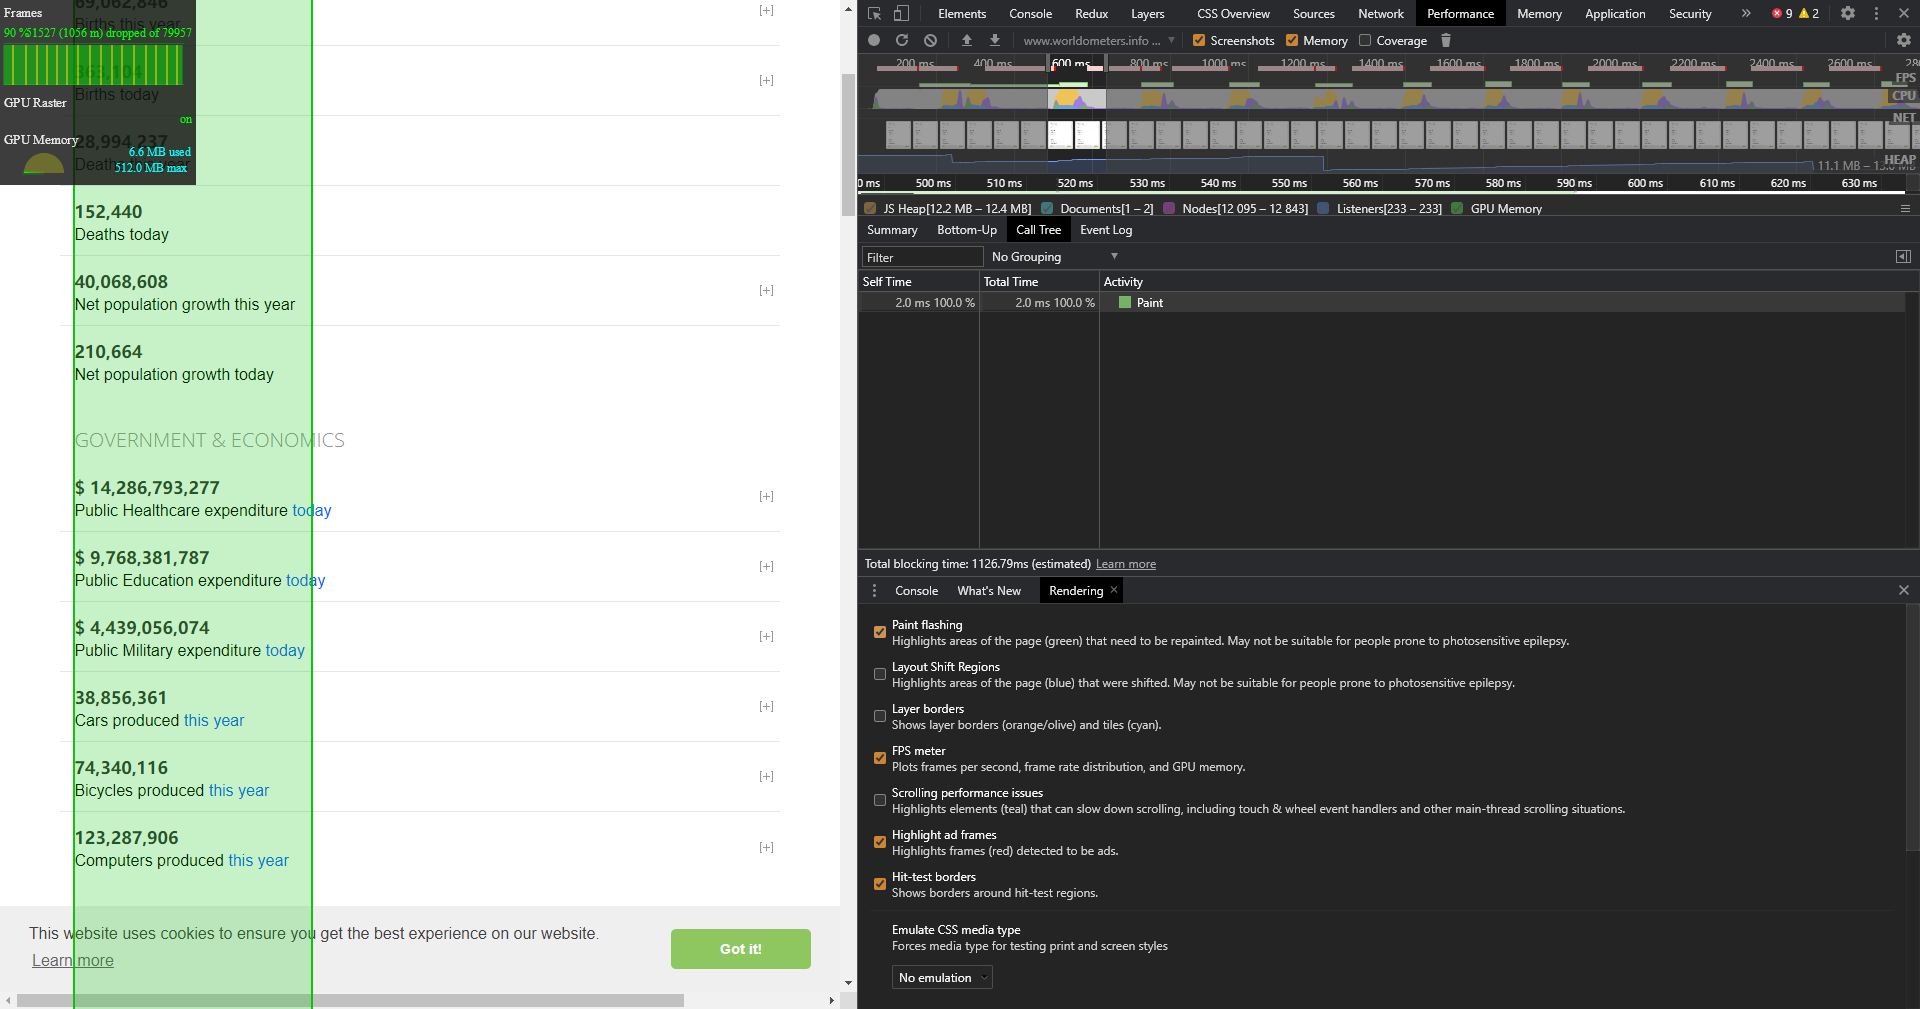Click in the Call Tree Filter field
Image resolution: width=1920 pixels, height=1009 pixels.
click(x=922, y=257)
